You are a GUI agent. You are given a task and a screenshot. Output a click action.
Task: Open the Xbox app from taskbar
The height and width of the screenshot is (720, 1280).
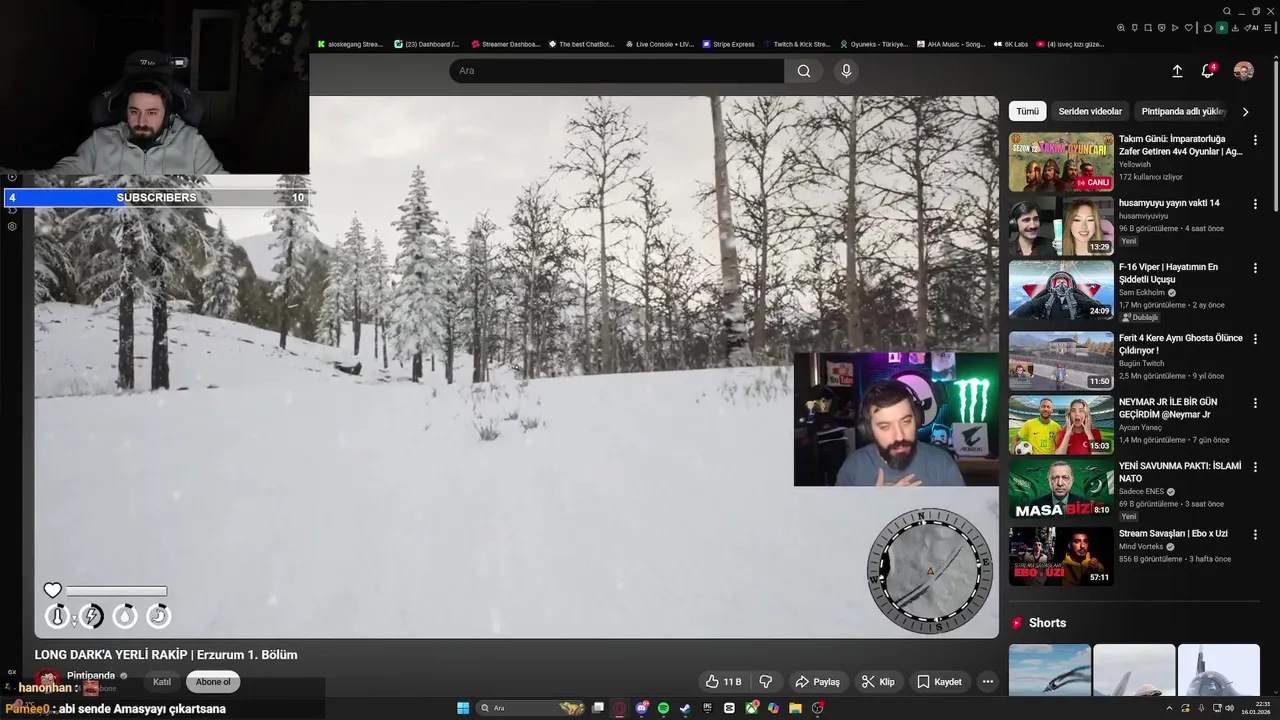(751, 708)
